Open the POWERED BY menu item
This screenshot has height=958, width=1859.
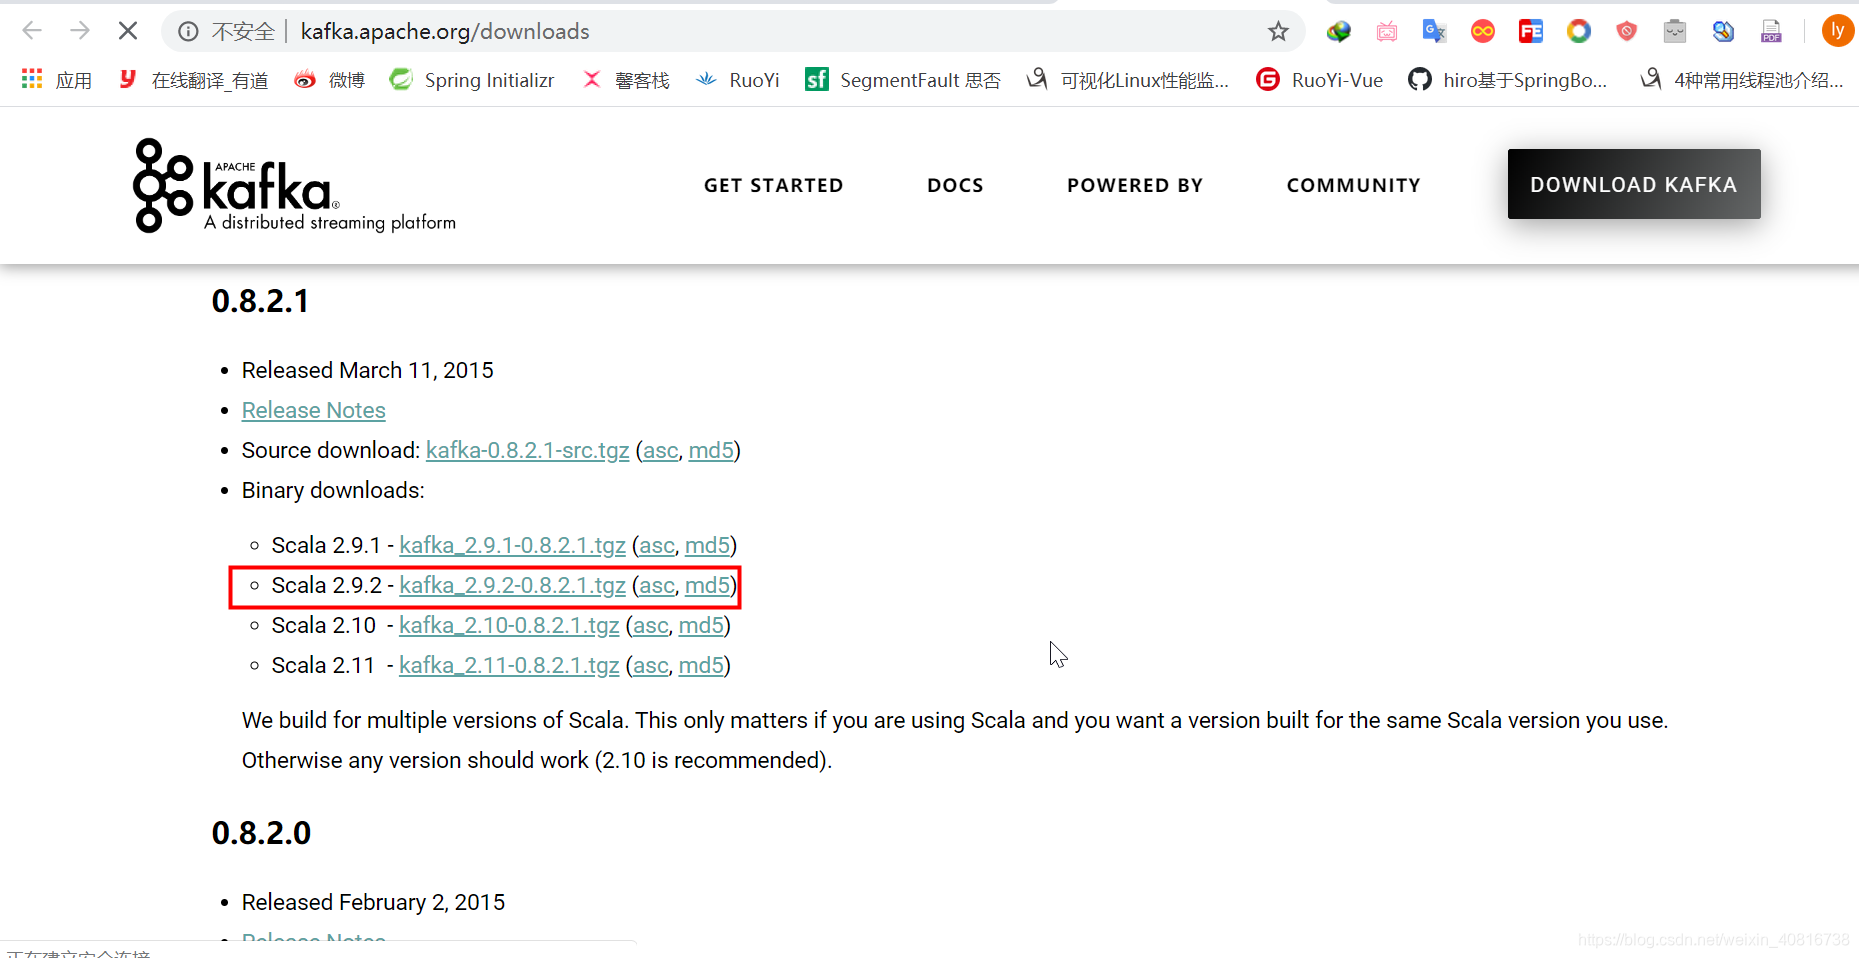pyautogui.click(x=1135, y=185)
